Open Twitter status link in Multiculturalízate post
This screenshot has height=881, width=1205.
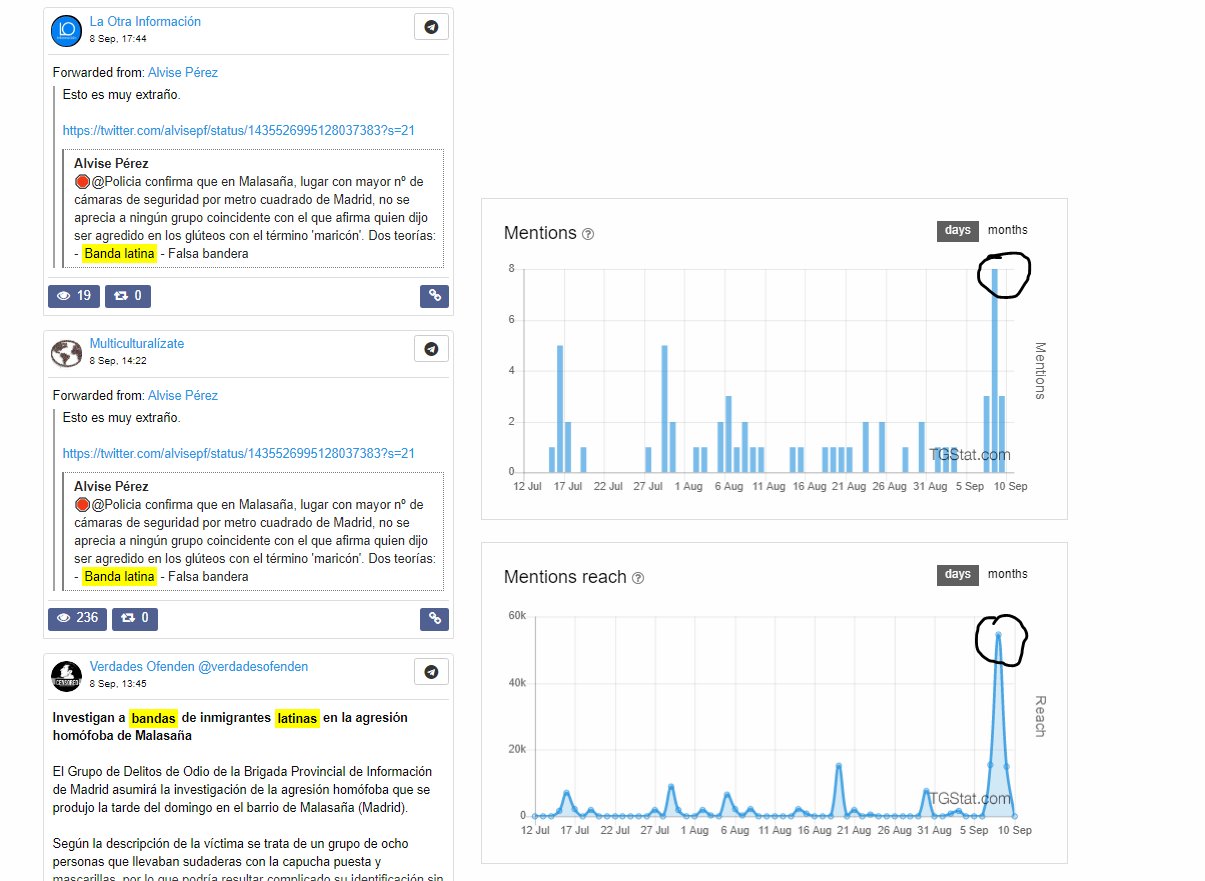(238, 453)
